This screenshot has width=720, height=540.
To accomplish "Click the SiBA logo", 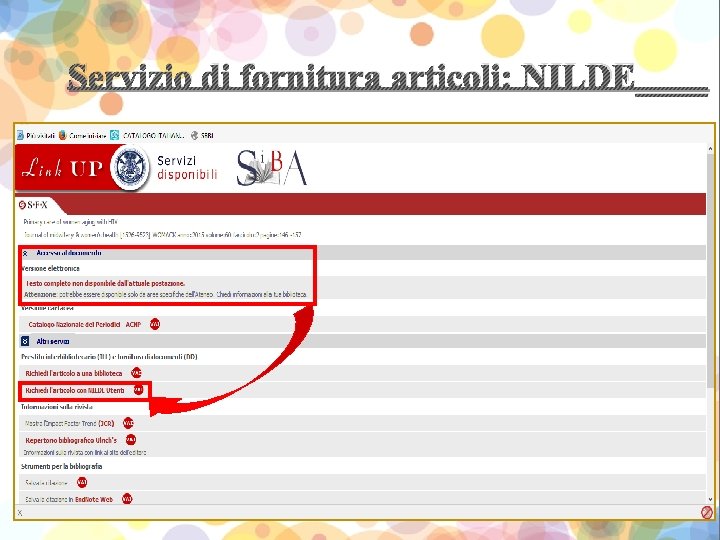I will [x=271, y=168].
